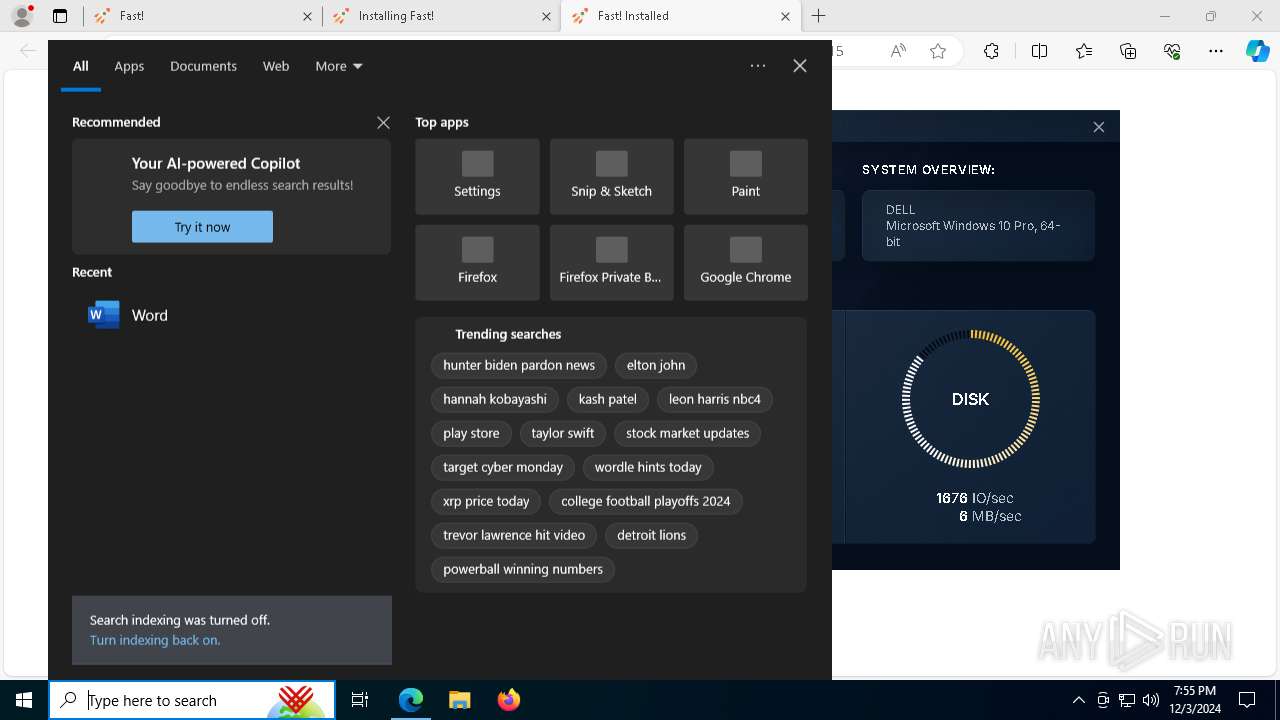The width and height of the screenshot is (1280, 720).
Task: Expand the More search filter dropdown
Action: 339,66
